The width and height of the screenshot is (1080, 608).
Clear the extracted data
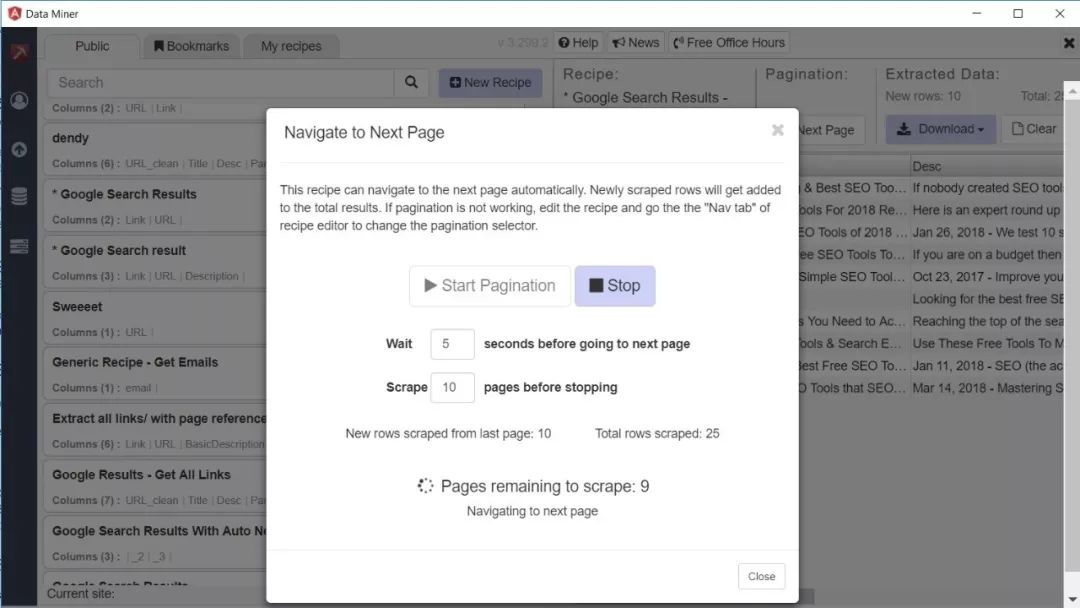(x=1033, y=129)
